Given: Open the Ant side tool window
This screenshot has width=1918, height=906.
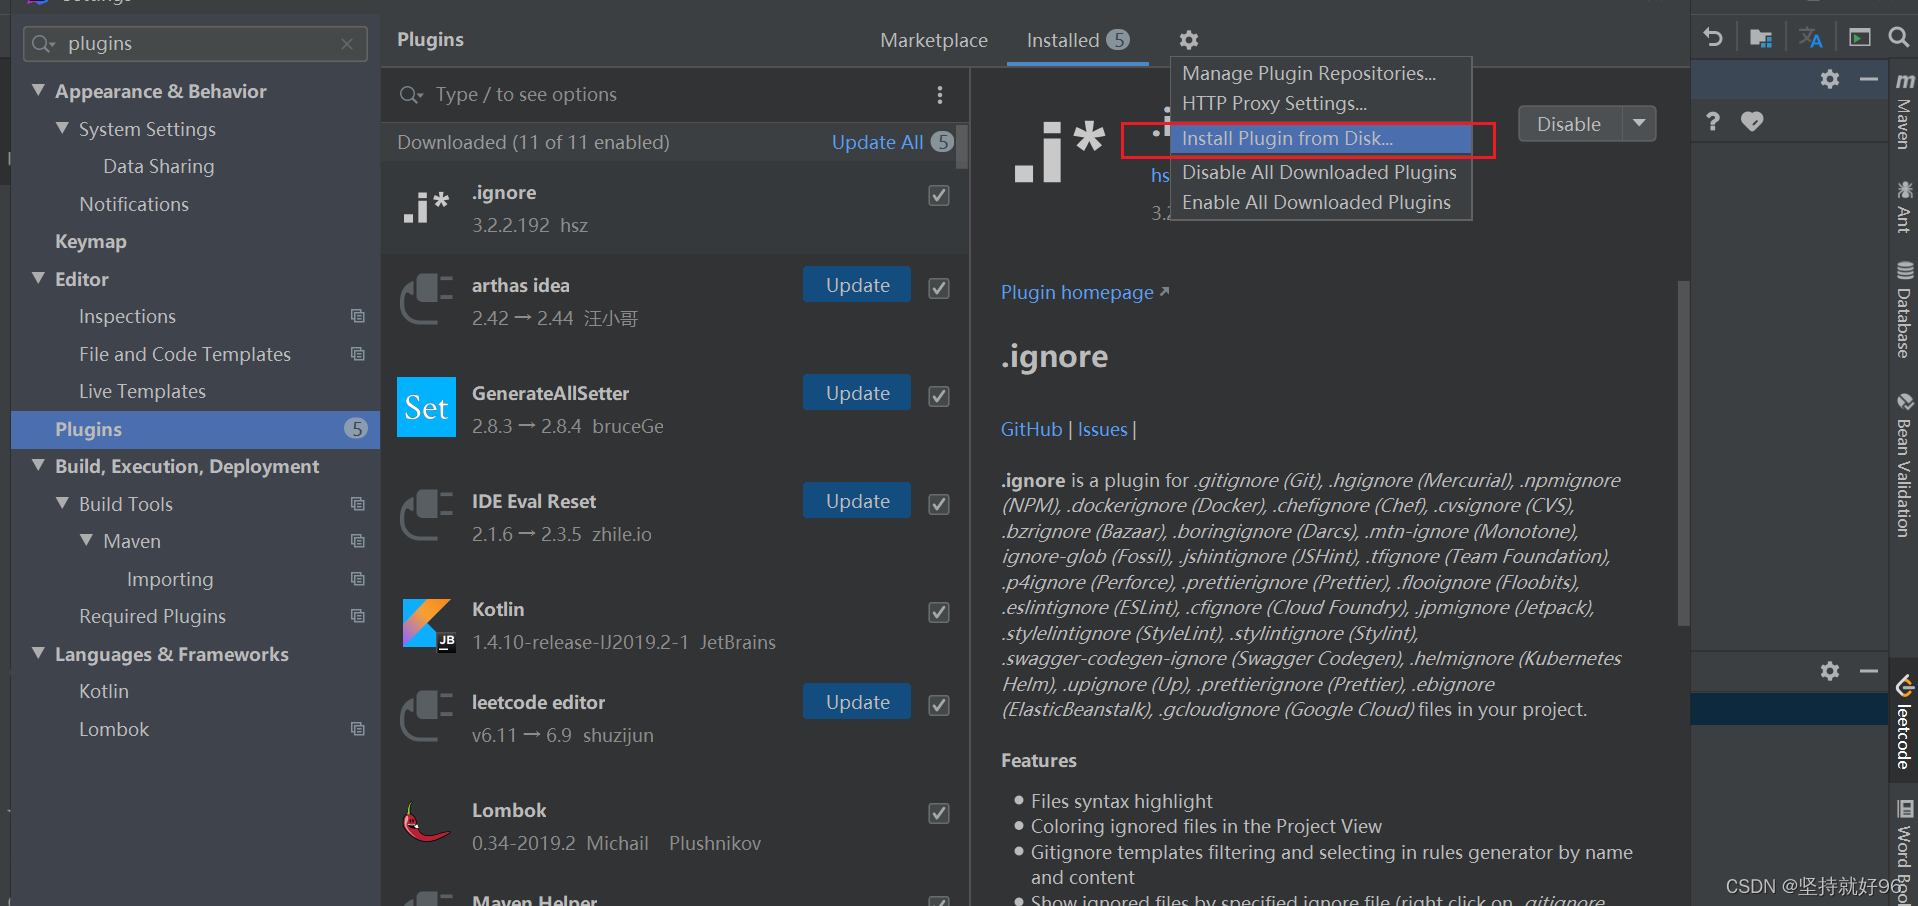Looking at the screenshot, I should tap(1904, 207).
